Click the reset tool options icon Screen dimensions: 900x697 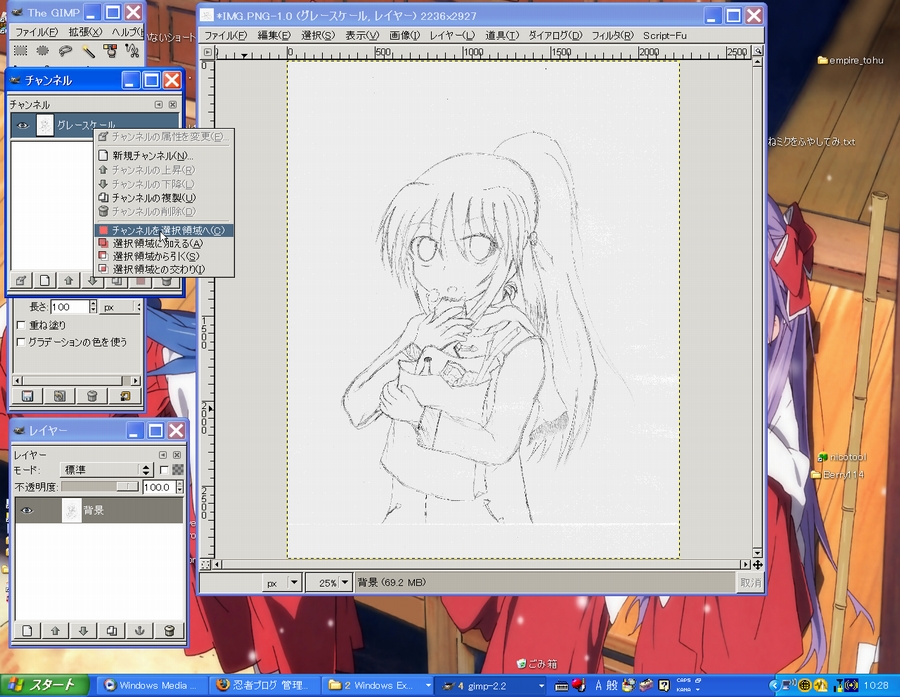125,396
